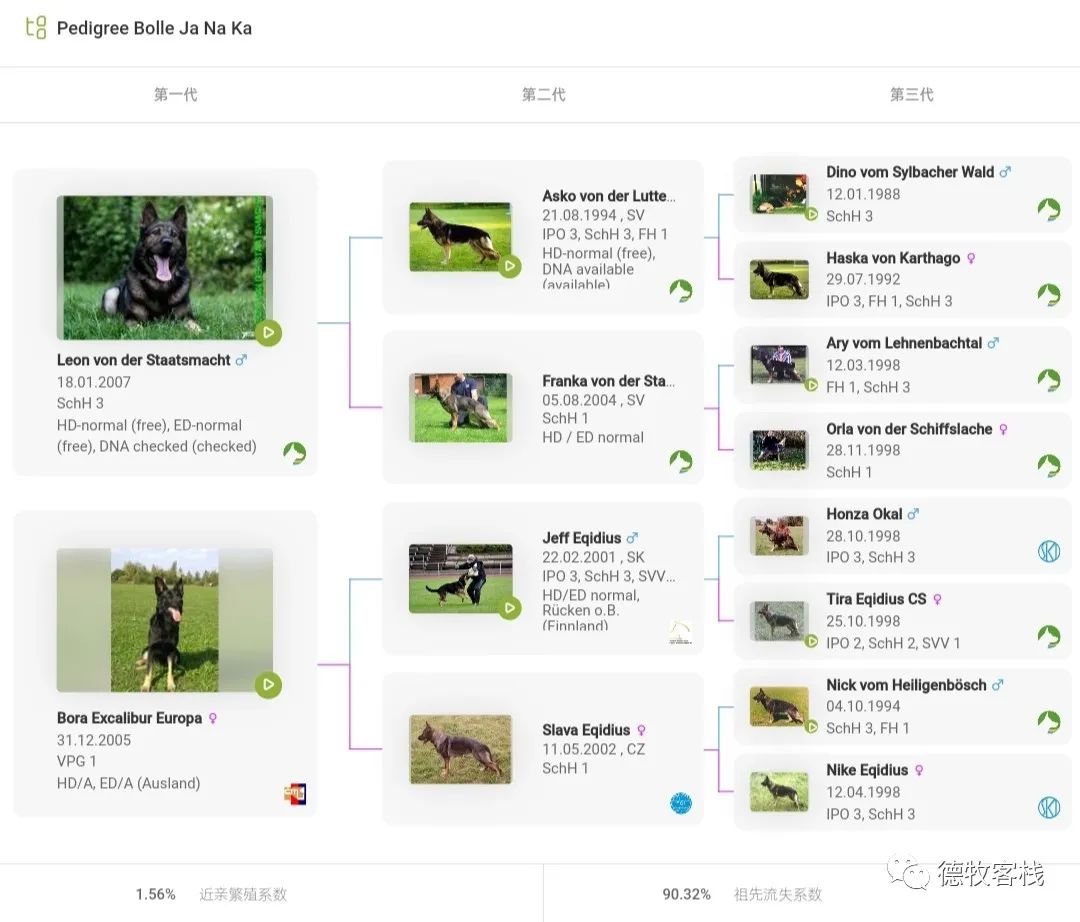This screenshot has width=1080, height=922.
Task: Click green dog-head badge on Asko's card
Action: pyautogui.click(x=681, y=291)
